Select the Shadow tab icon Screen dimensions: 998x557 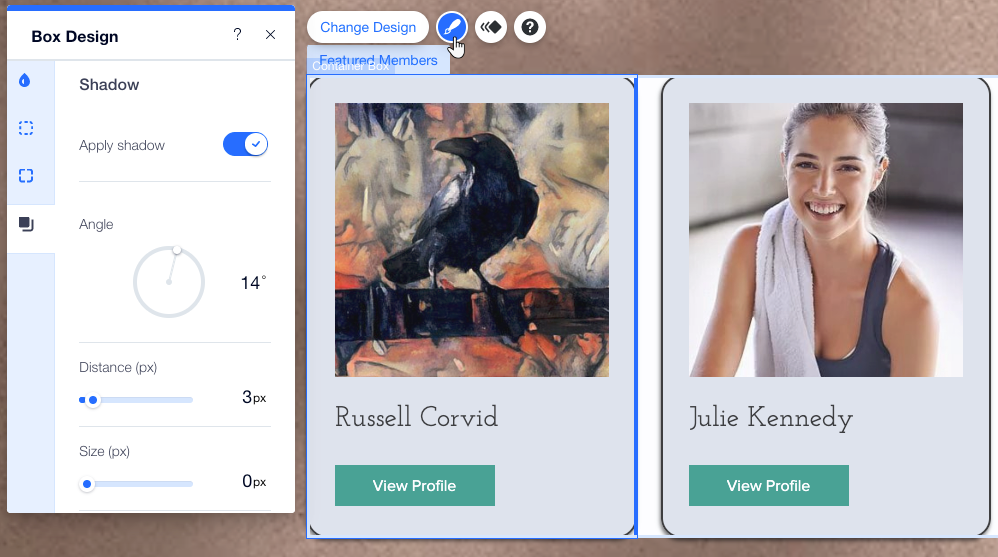[x=26, y=224]
